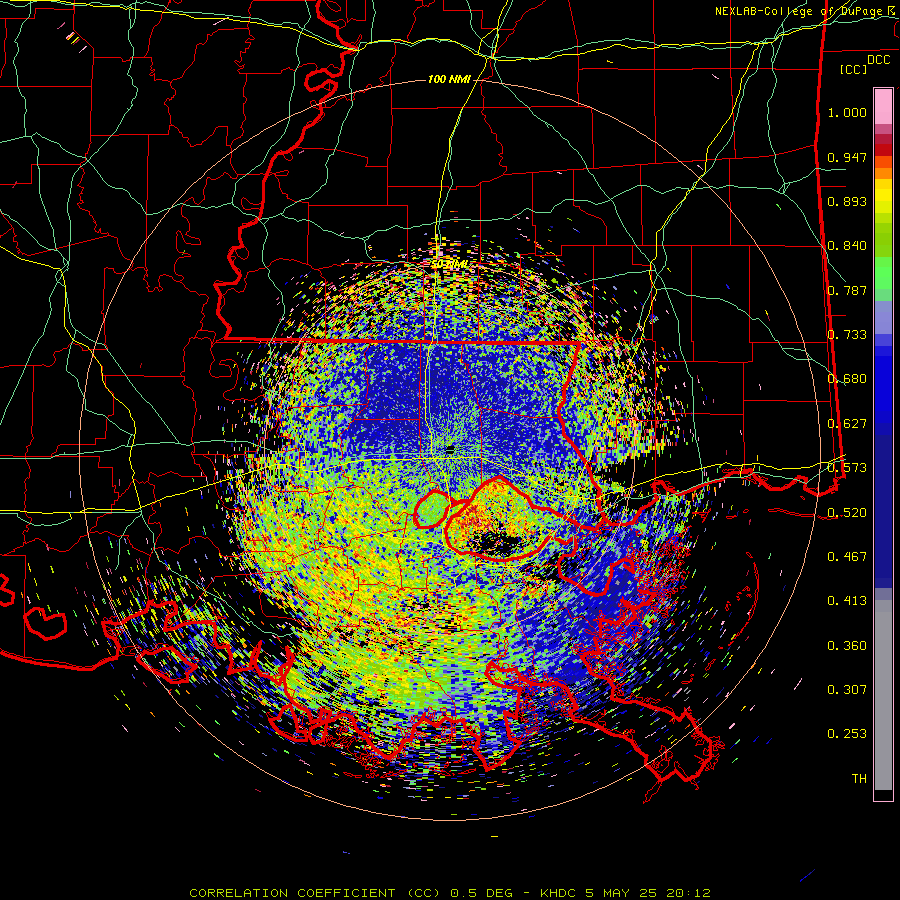The image size is (900, 900).
Task: Click the 5 MAY 25 date in the caption
Action: pos(622,893)
